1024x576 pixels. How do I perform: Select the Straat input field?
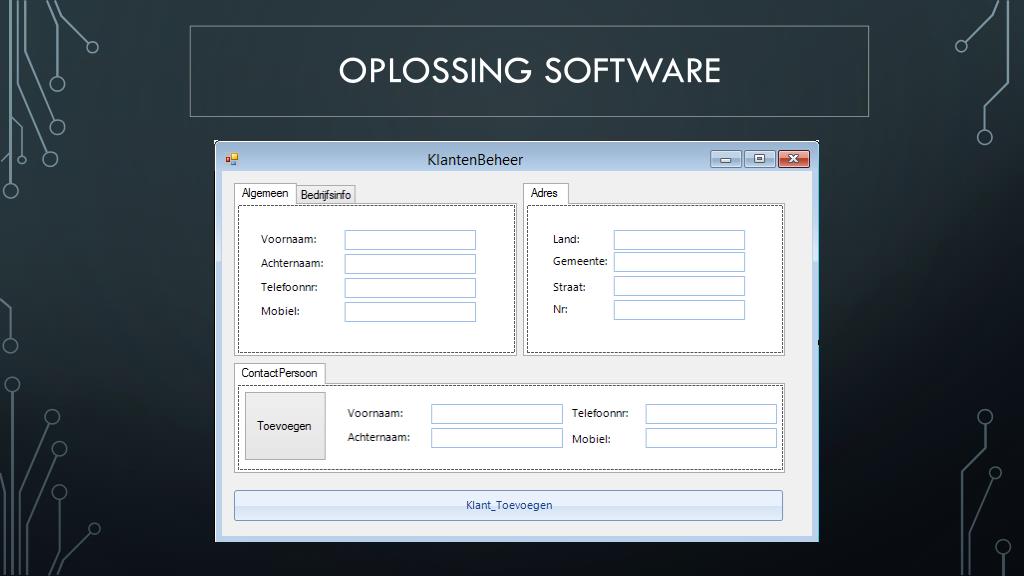[679, 286]
